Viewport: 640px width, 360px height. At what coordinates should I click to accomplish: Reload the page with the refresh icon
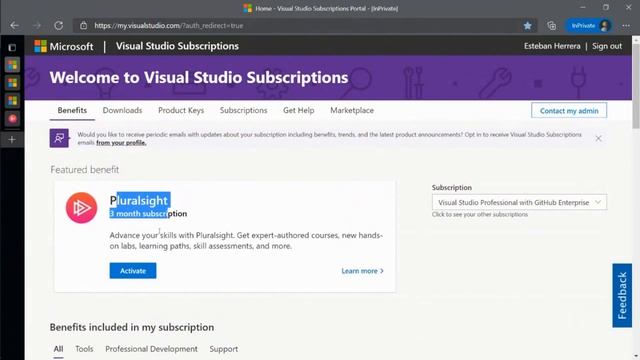click(x=59, y=26)
